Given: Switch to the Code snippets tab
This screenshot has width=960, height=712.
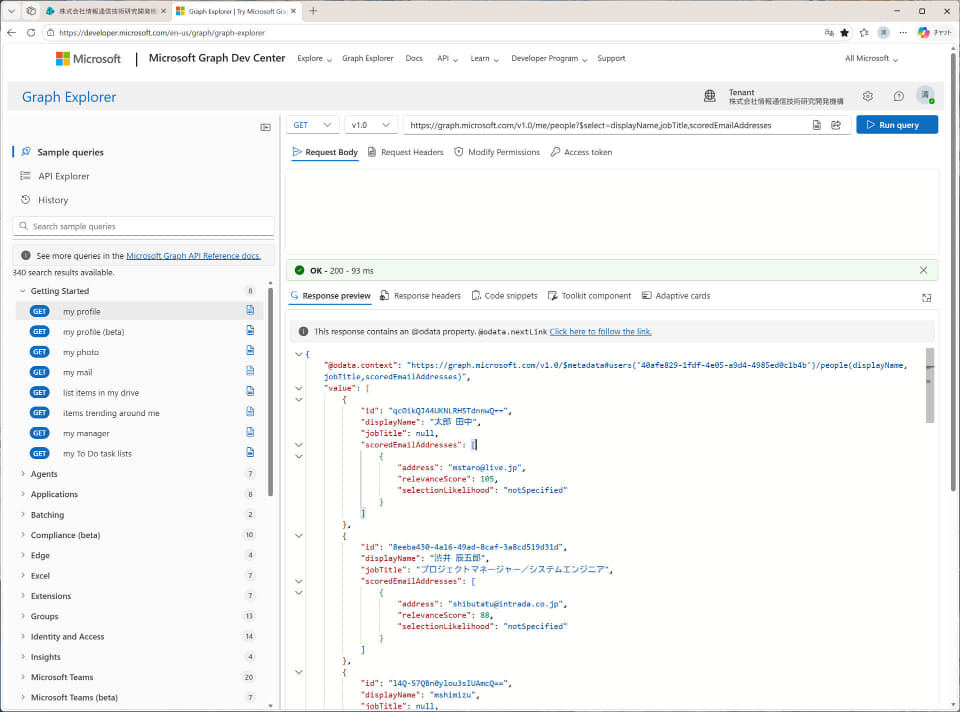Looking at the screenshot, I should click(x=504, y=296).
